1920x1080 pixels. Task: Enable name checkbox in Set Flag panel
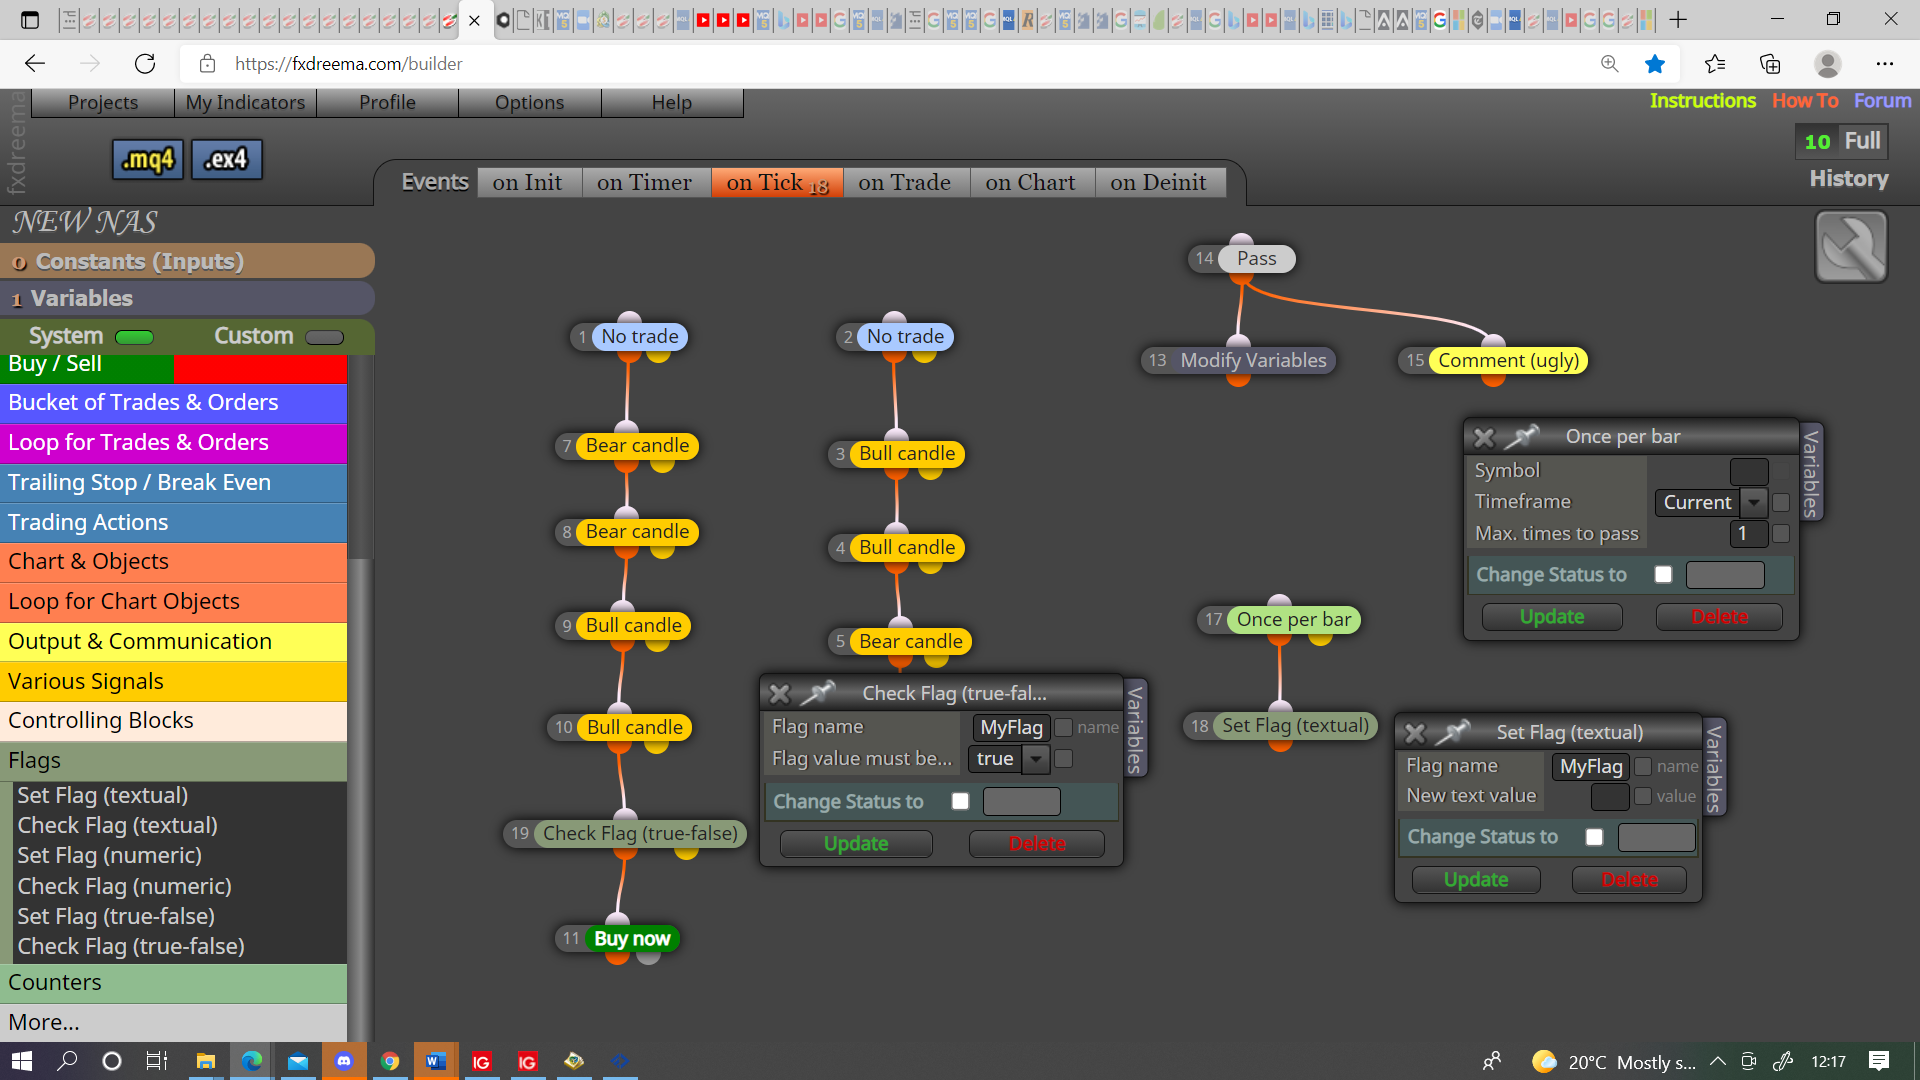coord(1643,767)
